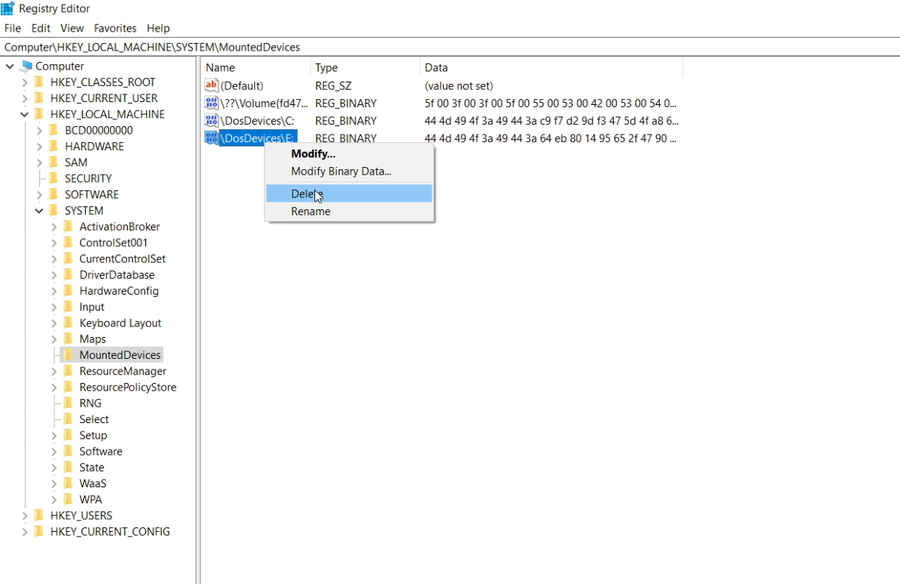Click the ControlSet001 folder icon

[x=68, y=243]
